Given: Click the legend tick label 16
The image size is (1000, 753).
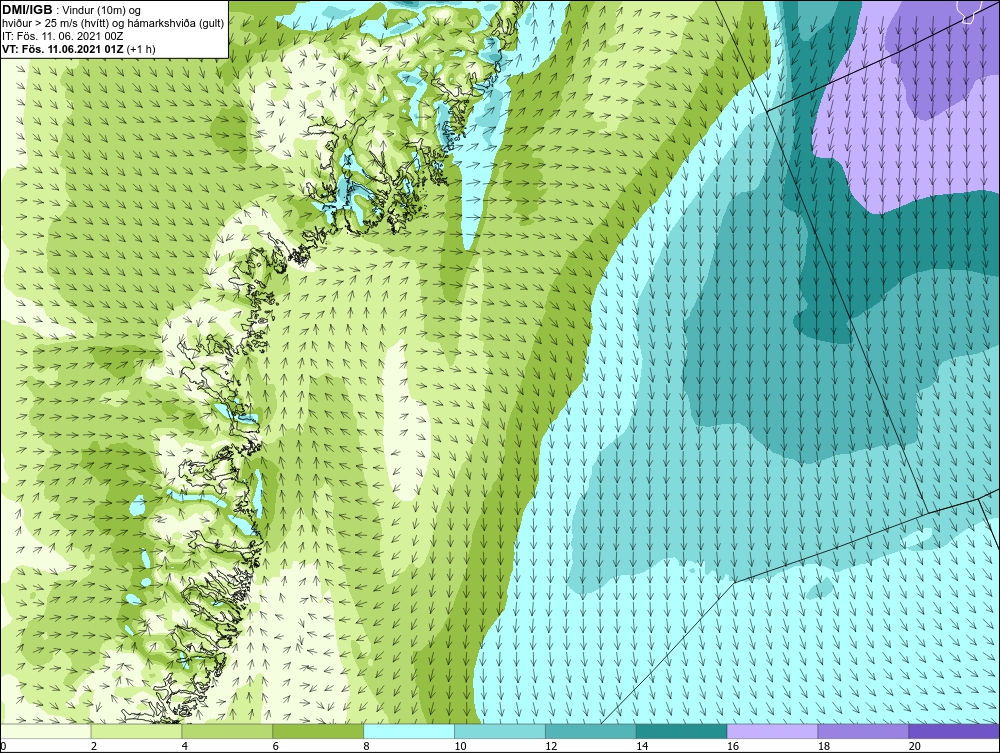Looking at the screenshot, I should (x=733, y=746).
